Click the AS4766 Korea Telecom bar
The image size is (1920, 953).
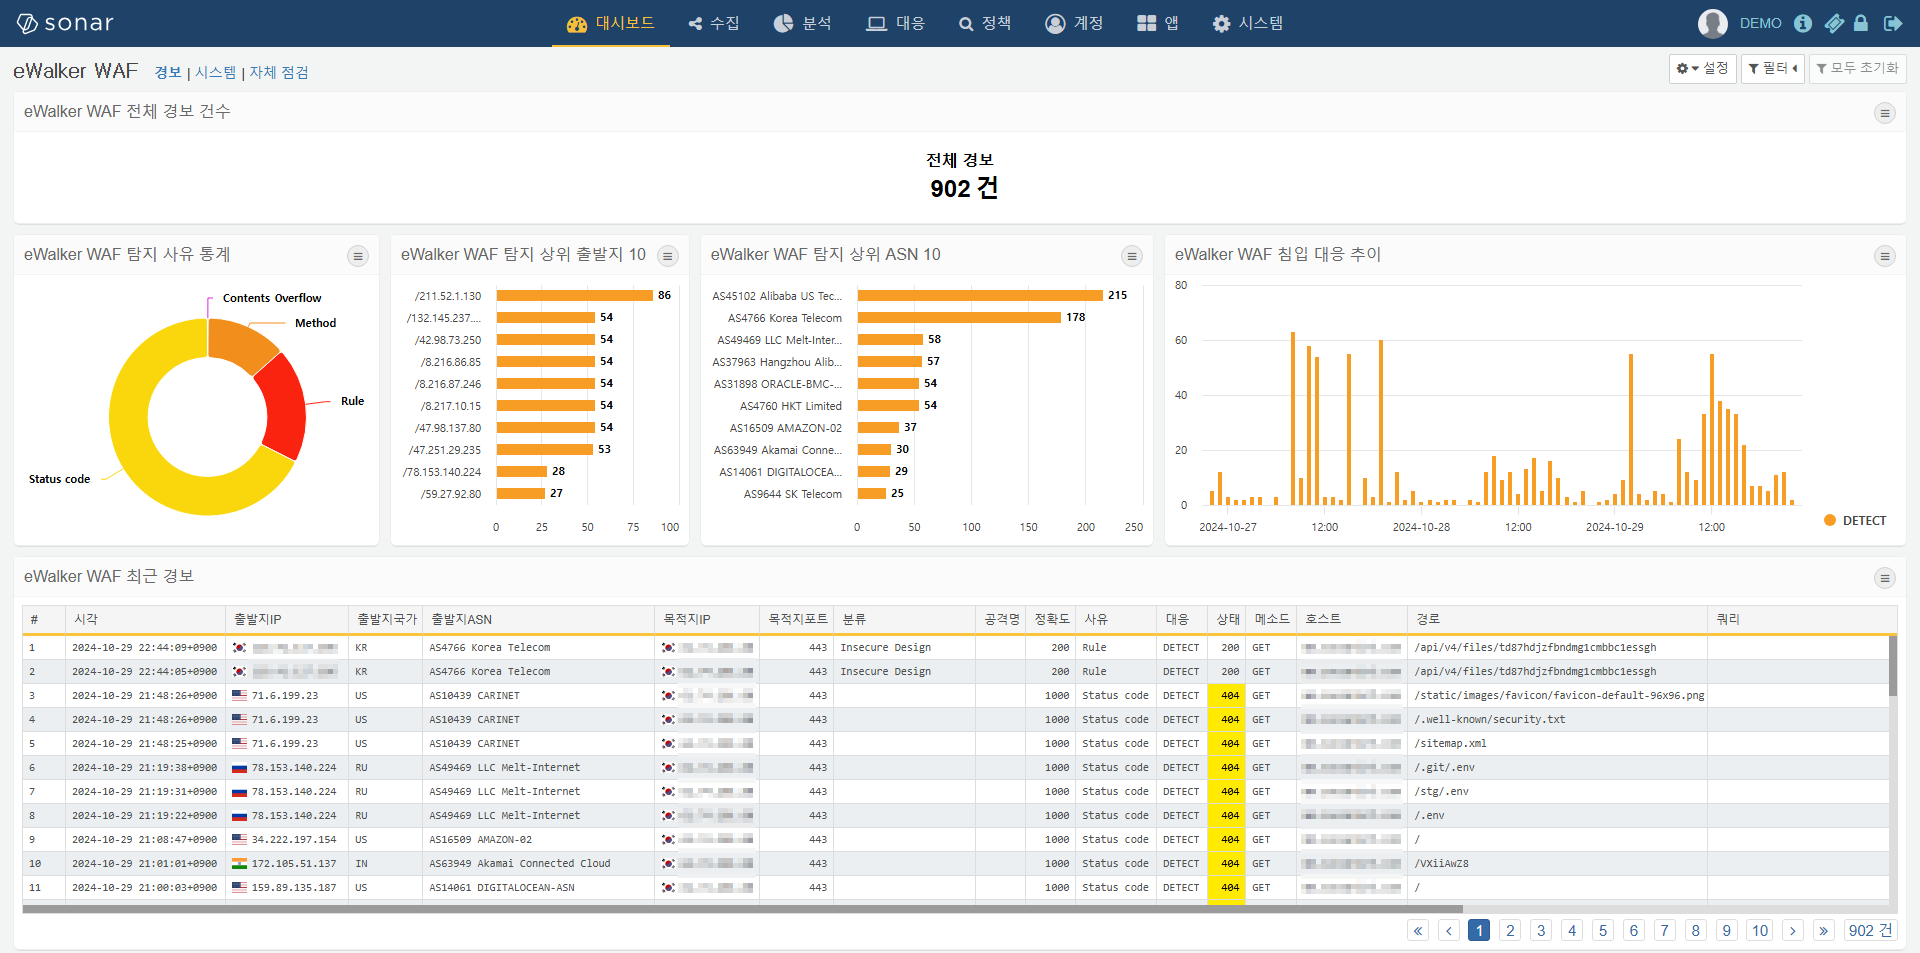pyautogui.click(x=959, y=317)
